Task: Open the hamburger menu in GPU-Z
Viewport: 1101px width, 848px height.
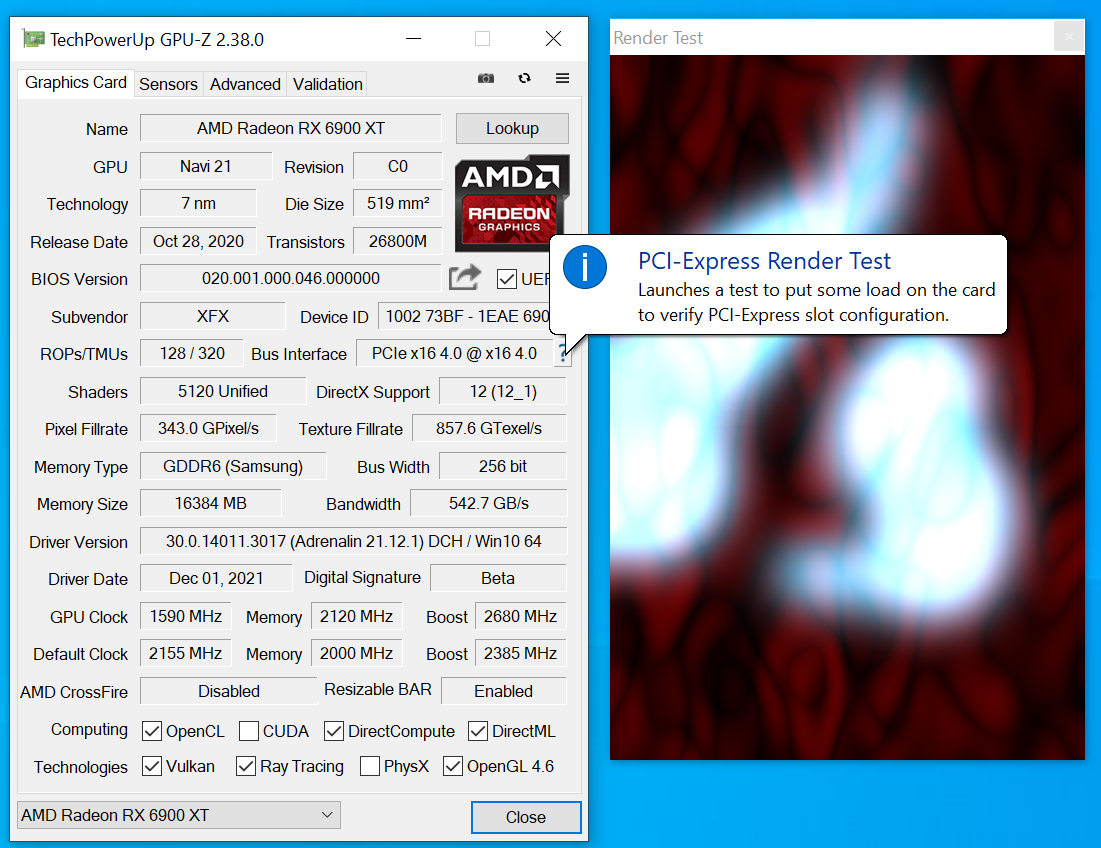Action: tap(562, 79)
